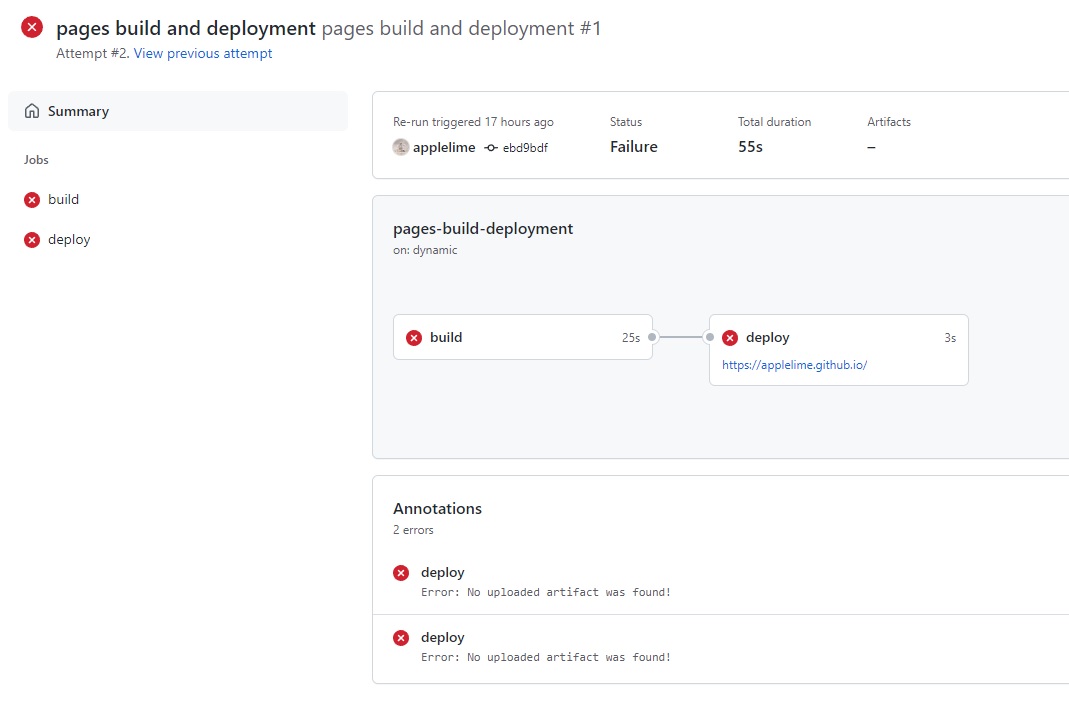Click the Re-run triggered 17 hours ago text
The image size is (1069, 724).
pos(473,122)
